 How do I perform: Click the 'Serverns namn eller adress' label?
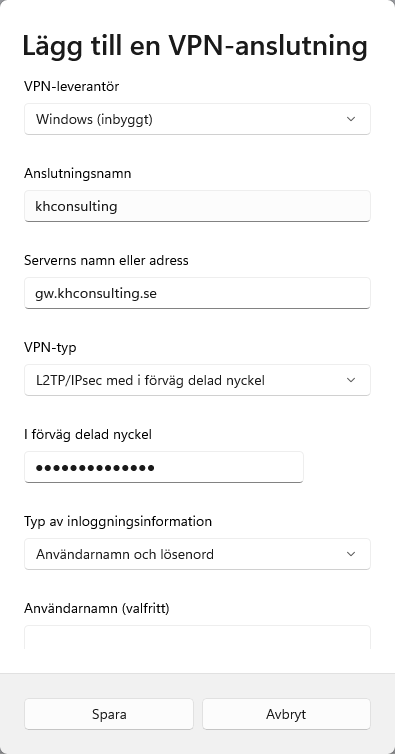point(106,260)
